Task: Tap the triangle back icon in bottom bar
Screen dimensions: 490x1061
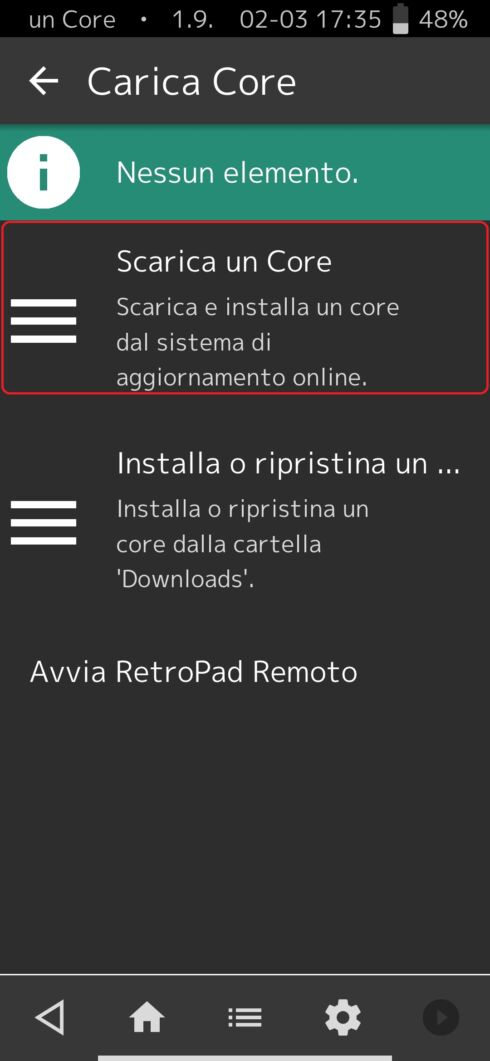Action: pyautogui.click(x=51, y=1017)
